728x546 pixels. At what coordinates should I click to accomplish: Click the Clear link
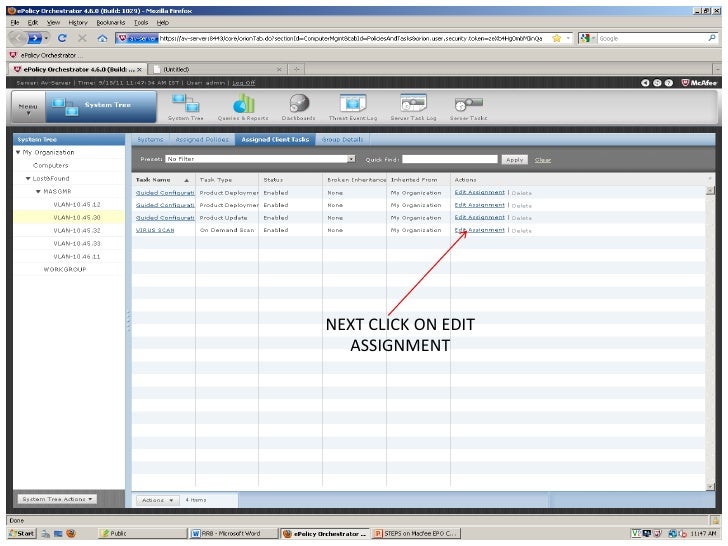click(542, 160)
